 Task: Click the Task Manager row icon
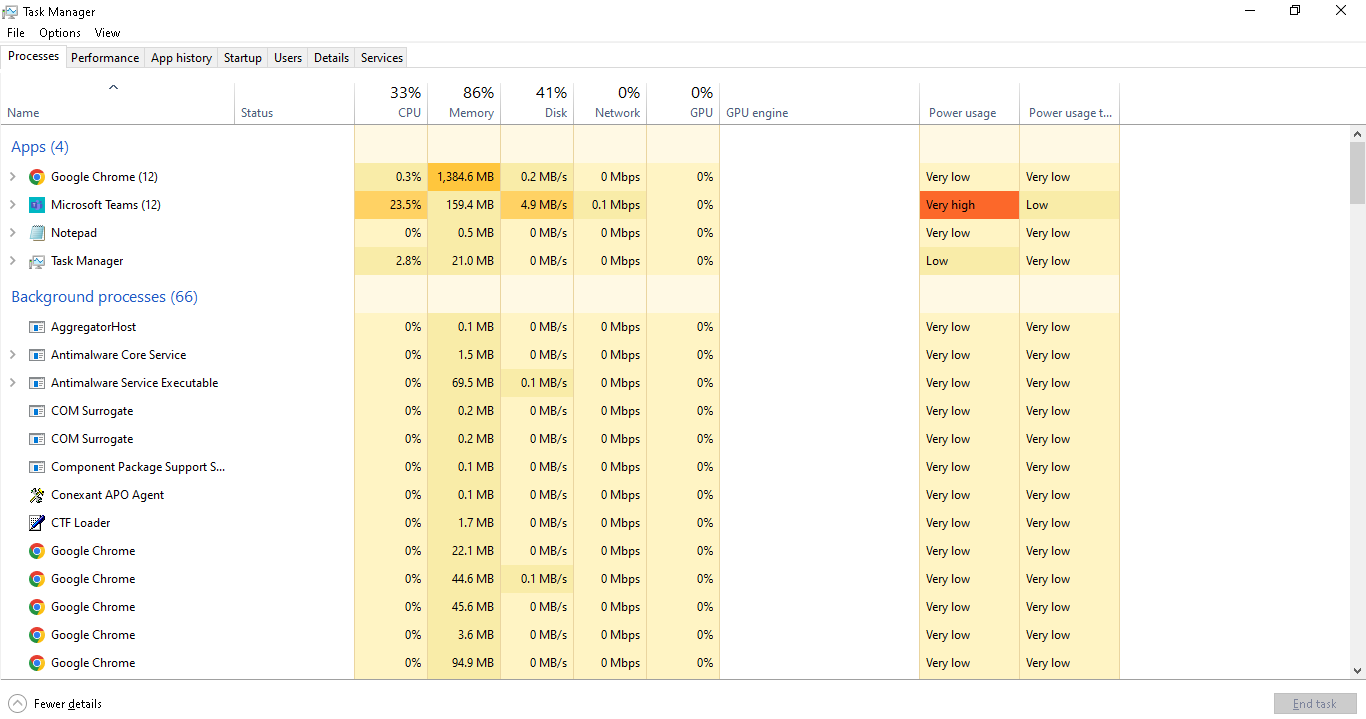click(x=37, y=261)
